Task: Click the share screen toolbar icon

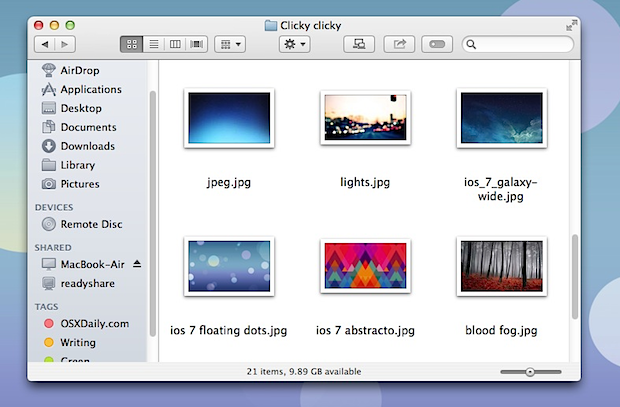Action: tap(359, 44)
